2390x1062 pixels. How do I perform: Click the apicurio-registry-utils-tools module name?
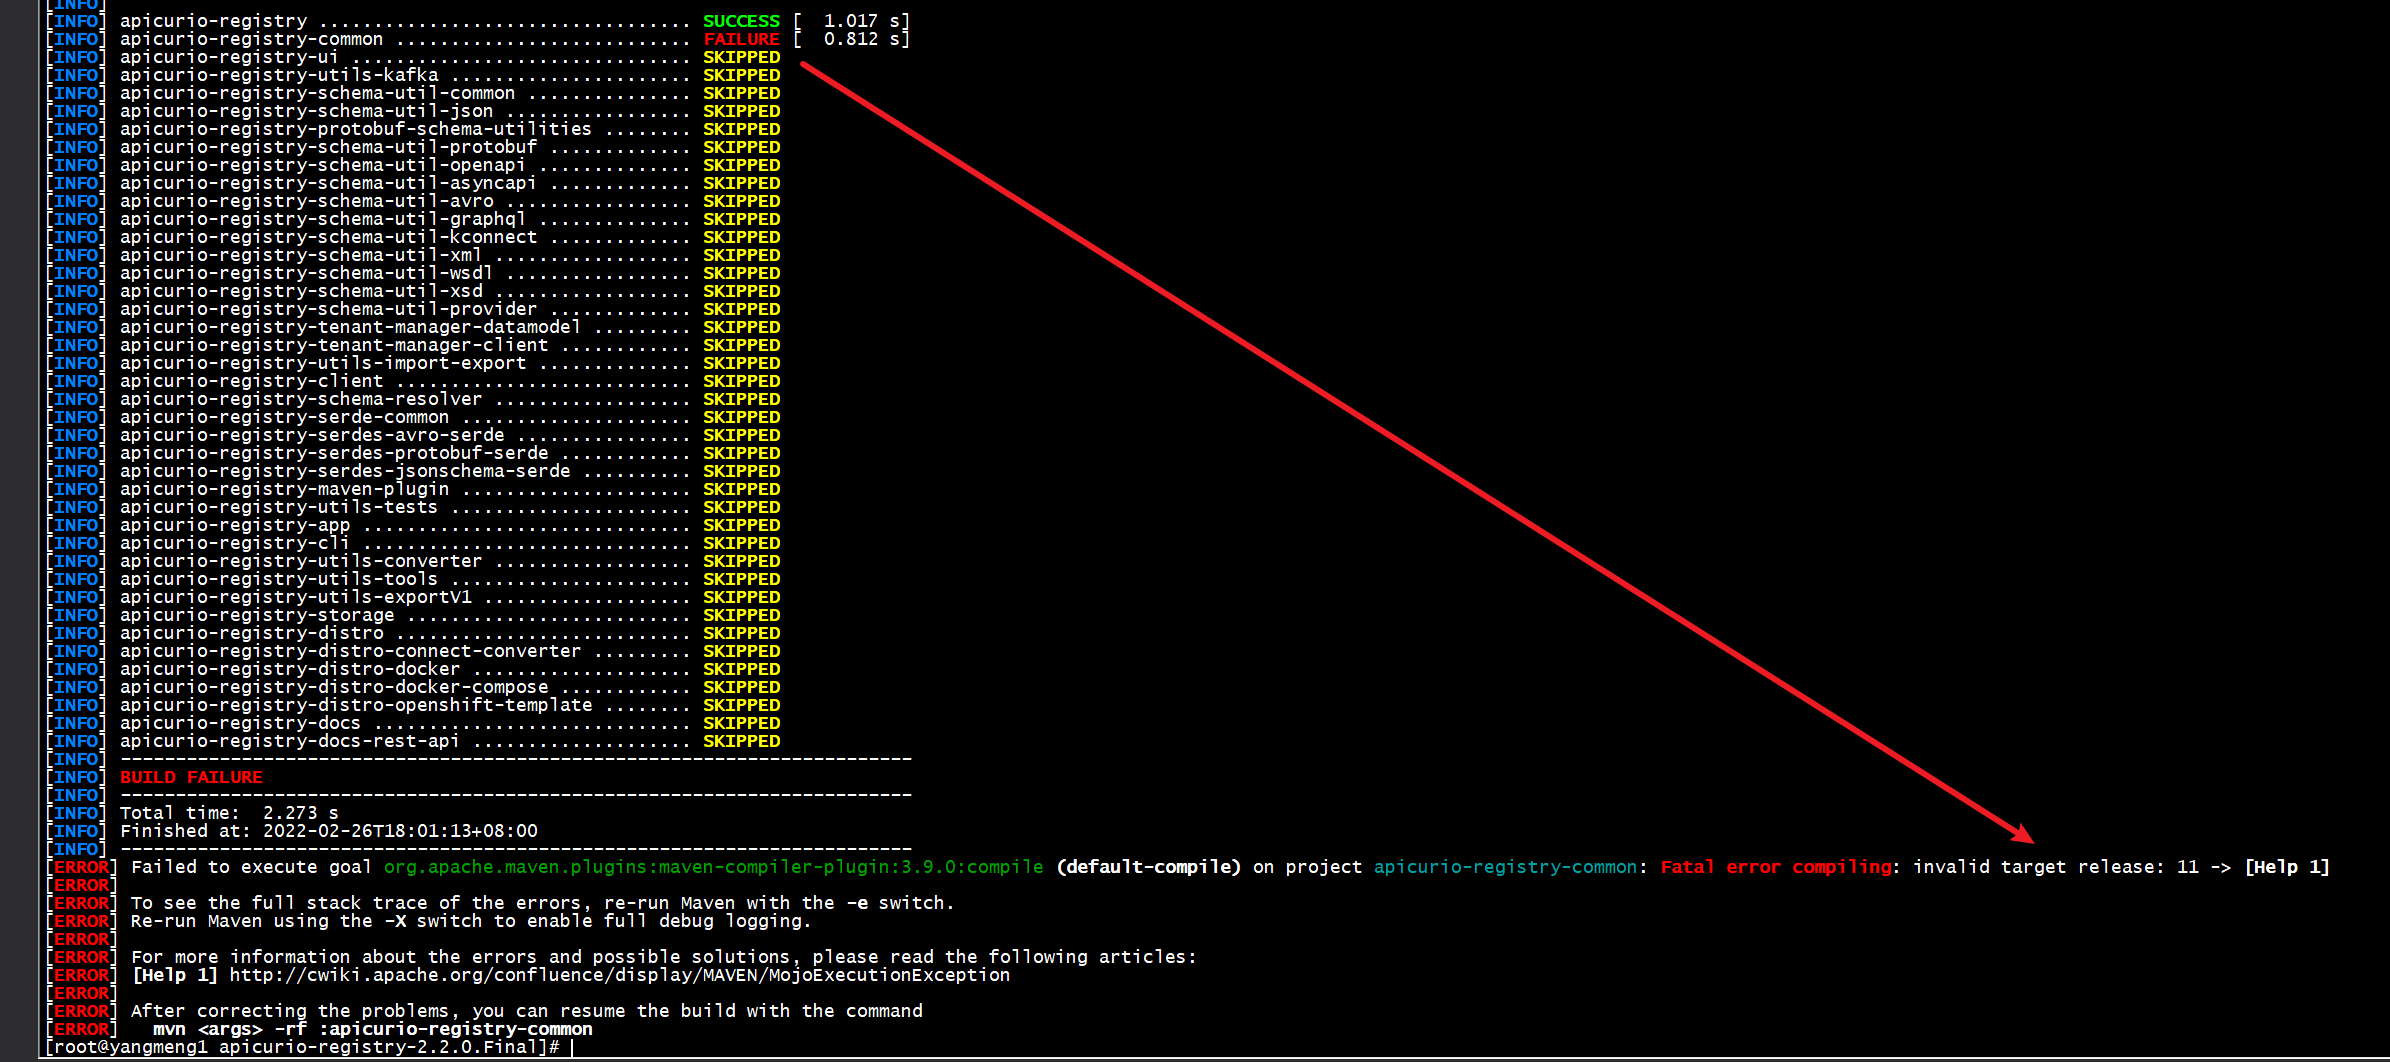click(x=279, y=579)
